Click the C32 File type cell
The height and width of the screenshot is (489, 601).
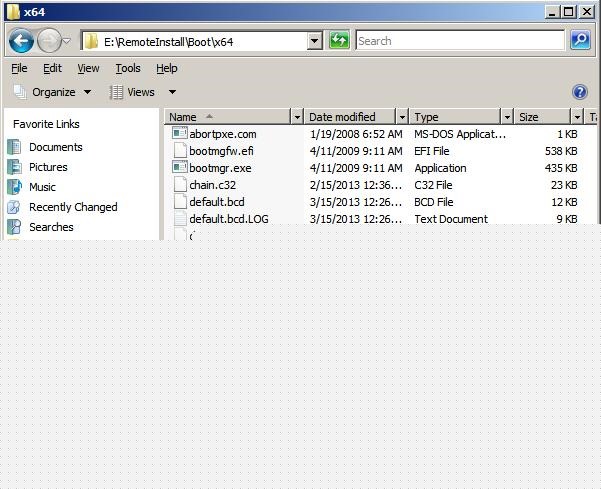click(x=433, y=185)
